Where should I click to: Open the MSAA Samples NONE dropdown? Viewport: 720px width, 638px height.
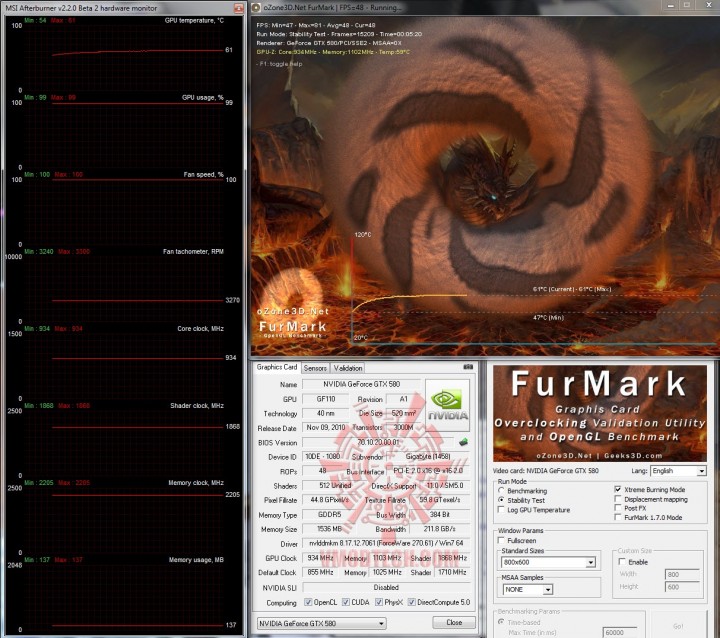(527, 589)
